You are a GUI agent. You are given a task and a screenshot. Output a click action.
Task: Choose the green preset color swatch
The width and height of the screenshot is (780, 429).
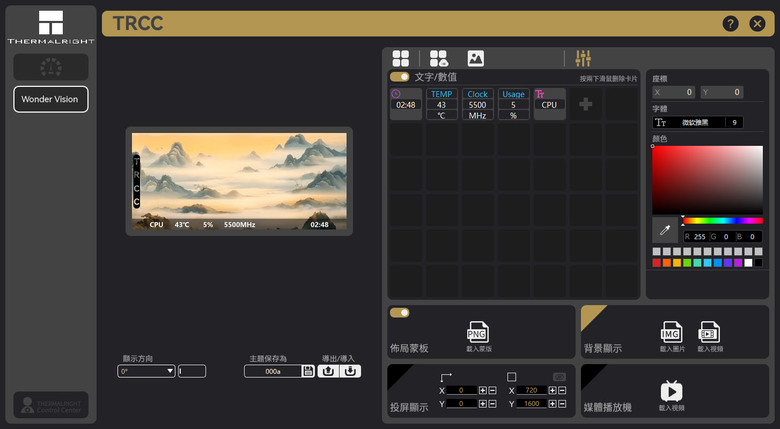tap(687, 263)
